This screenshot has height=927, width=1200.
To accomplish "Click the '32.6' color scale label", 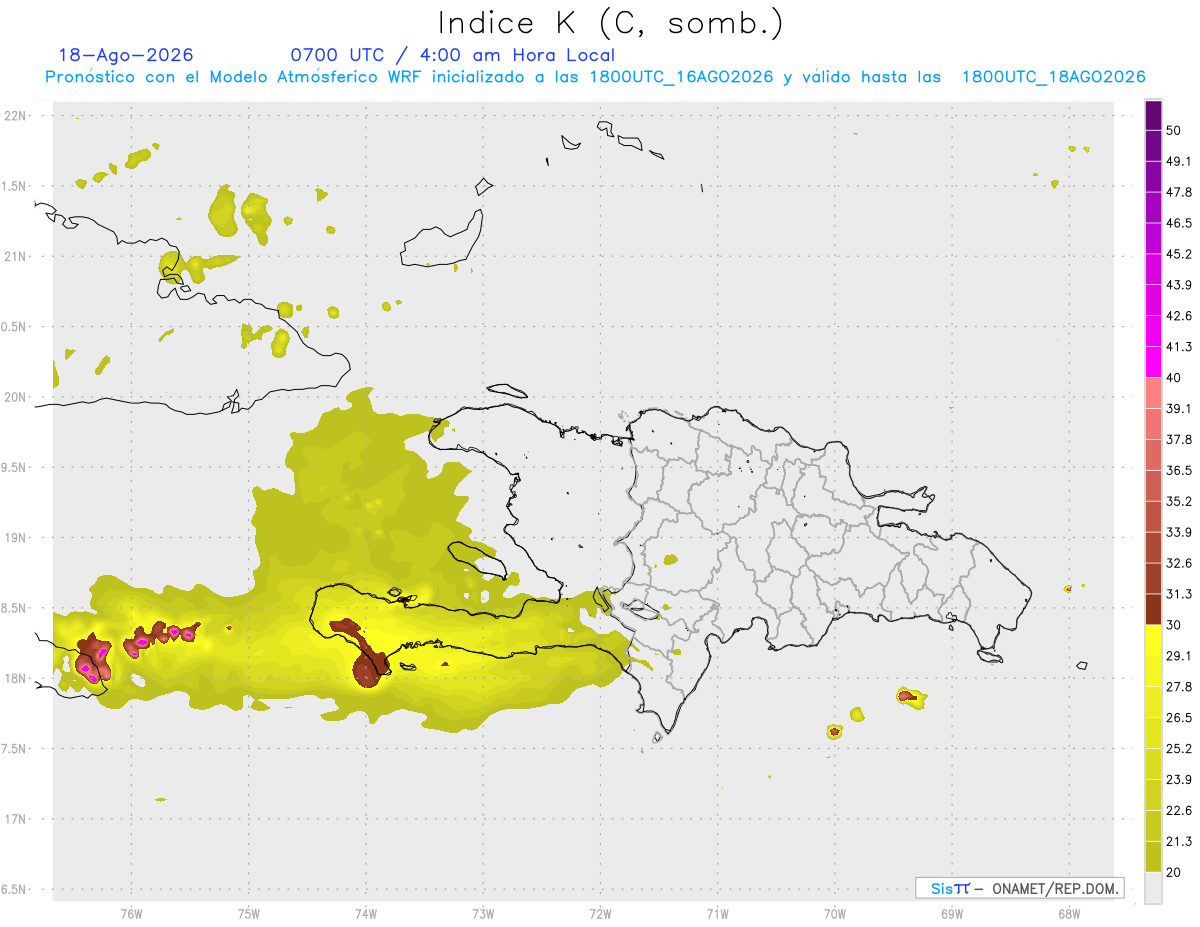I will (1179, 563).
